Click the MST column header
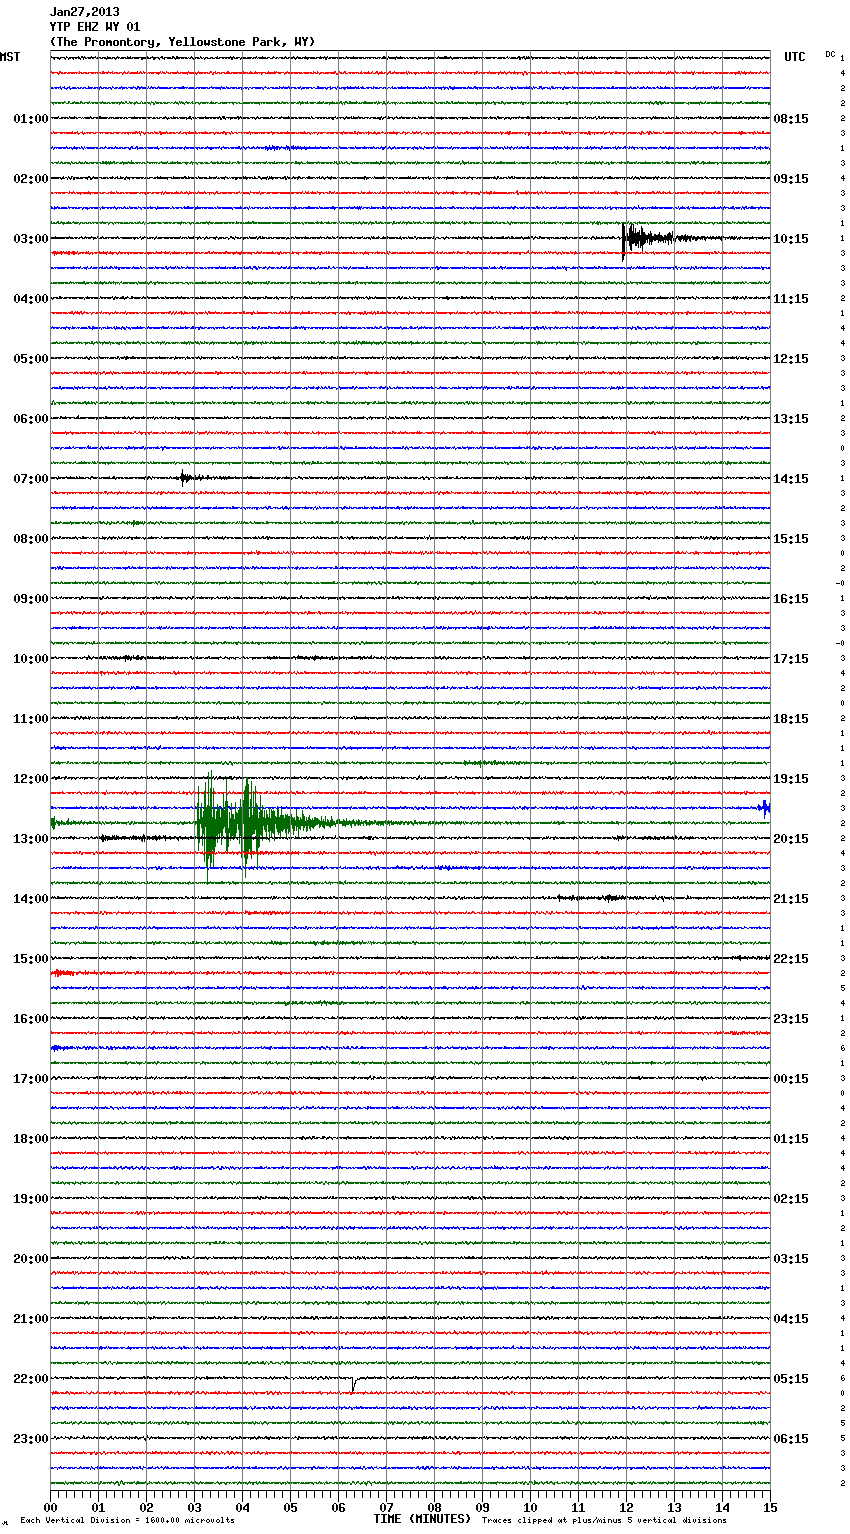The width and height of the screenshot is (850, 1534). pyautogui.click(x=10, y=57)
